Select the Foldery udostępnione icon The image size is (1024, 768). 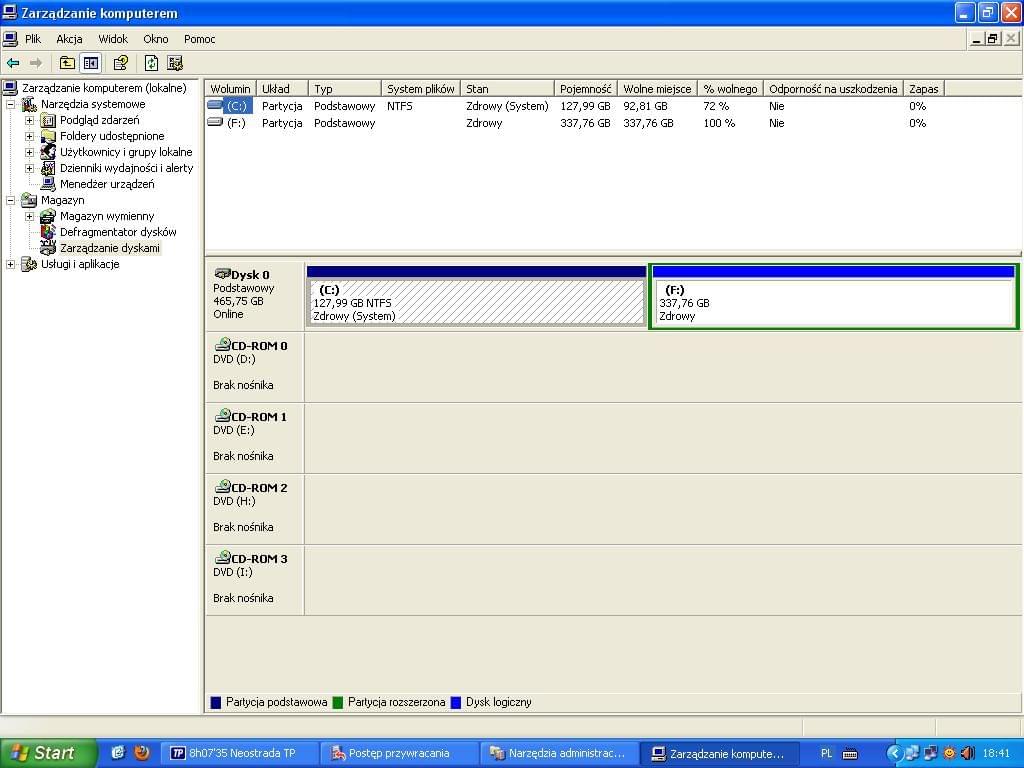click(x=48, y=136)
